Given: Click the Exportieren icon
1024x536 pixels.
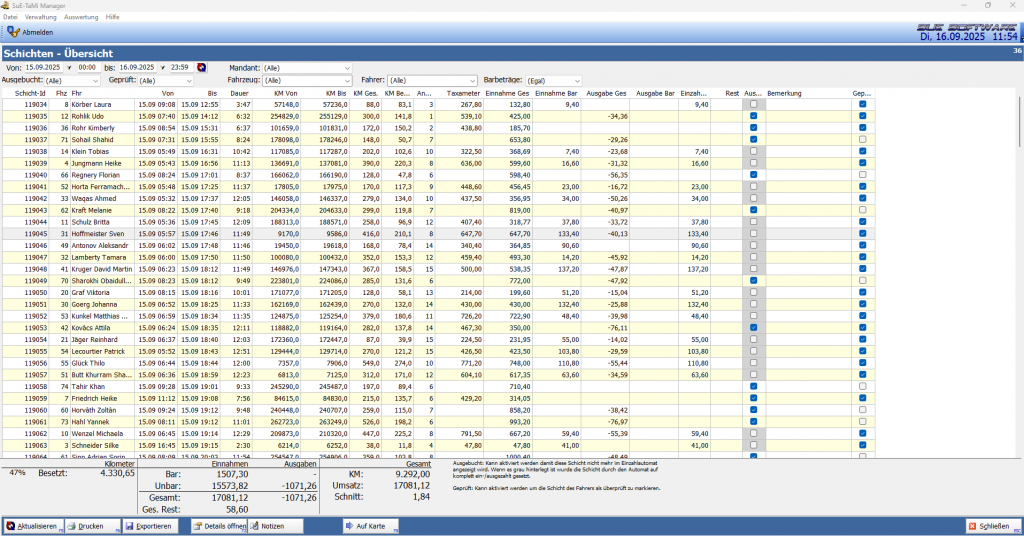Looking at the screenshot, I should pos(128,526).
